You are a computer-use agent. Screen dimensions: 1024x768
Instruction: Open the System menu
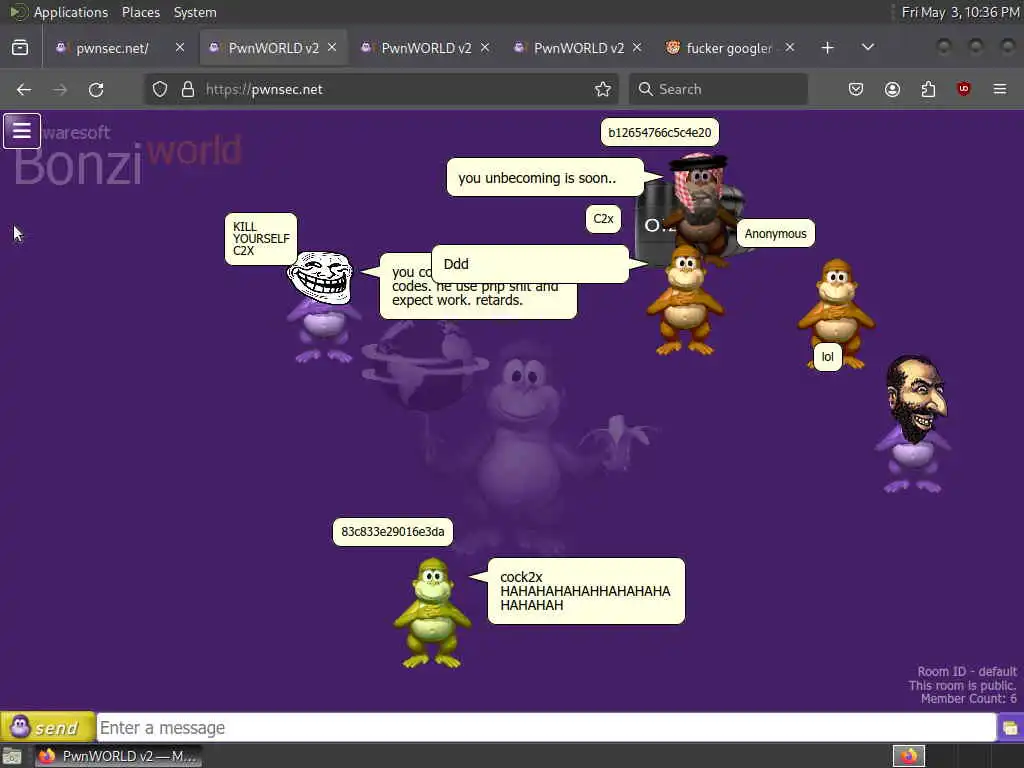(x=195, y=12)
